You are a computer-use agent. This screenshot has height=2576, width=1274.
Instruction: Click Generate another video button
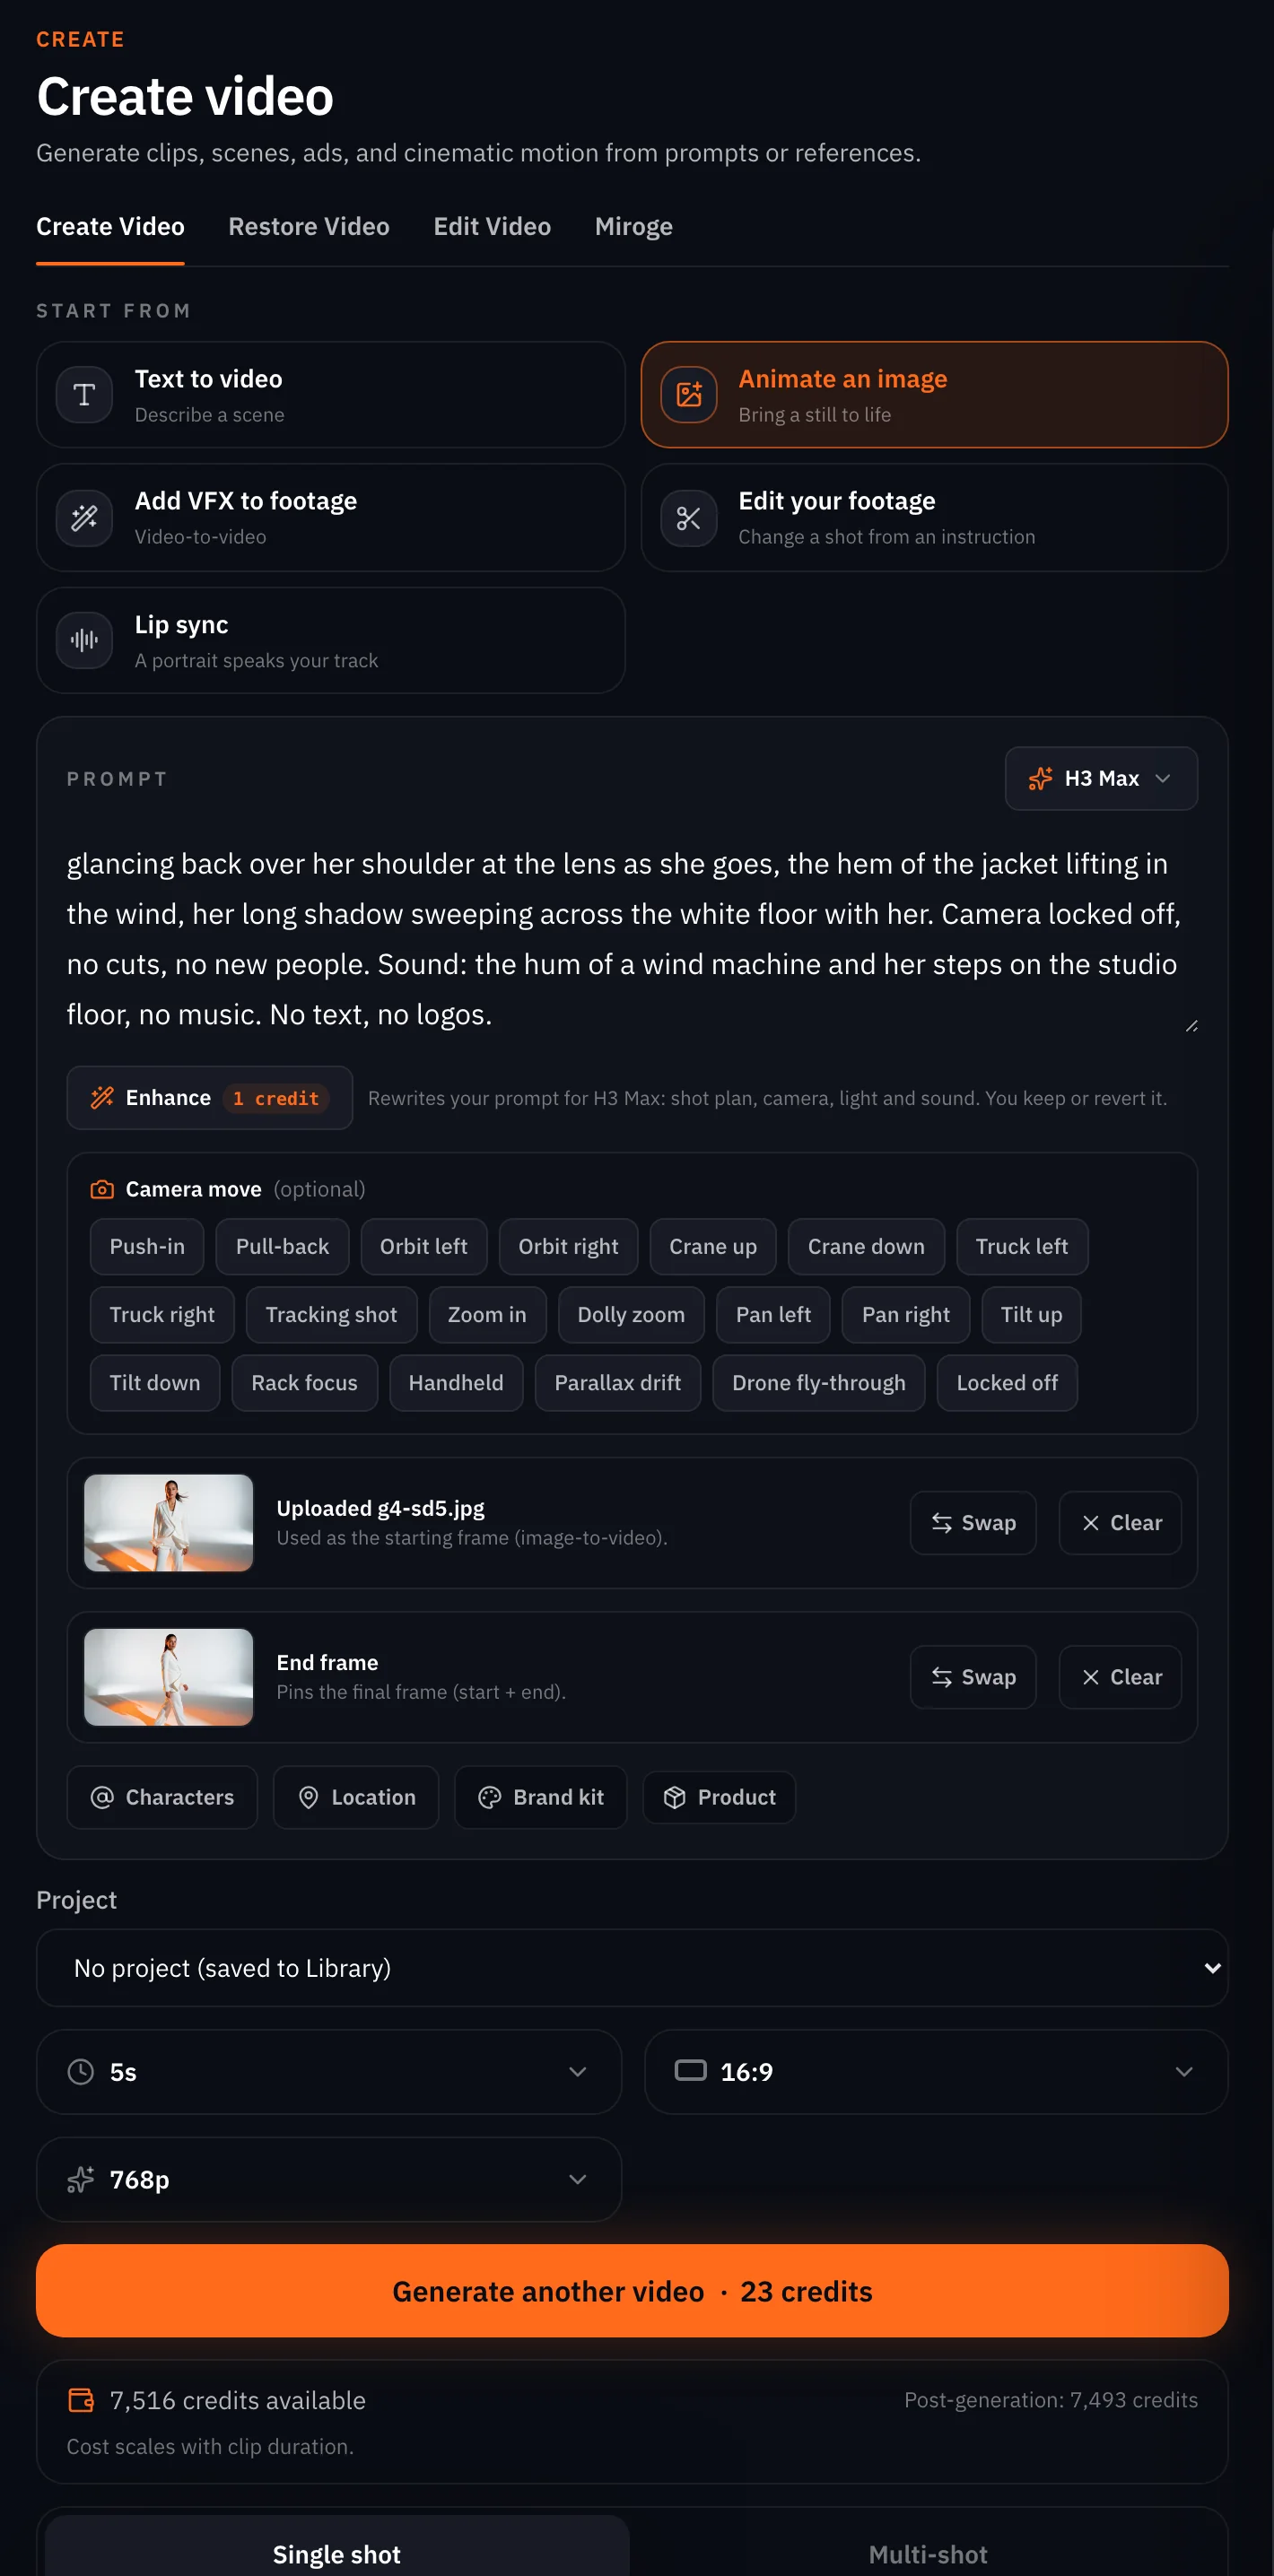[632, 2291]
